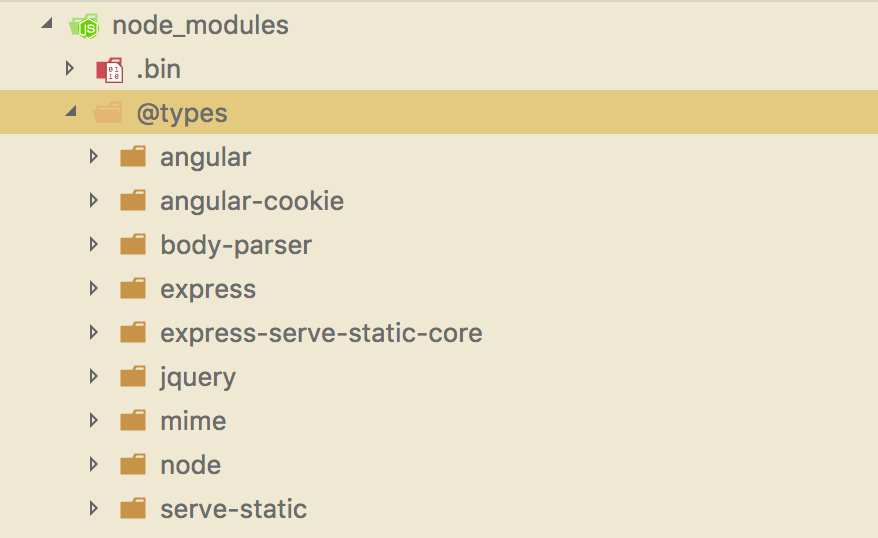Select the node_modules label

(200, 26)
